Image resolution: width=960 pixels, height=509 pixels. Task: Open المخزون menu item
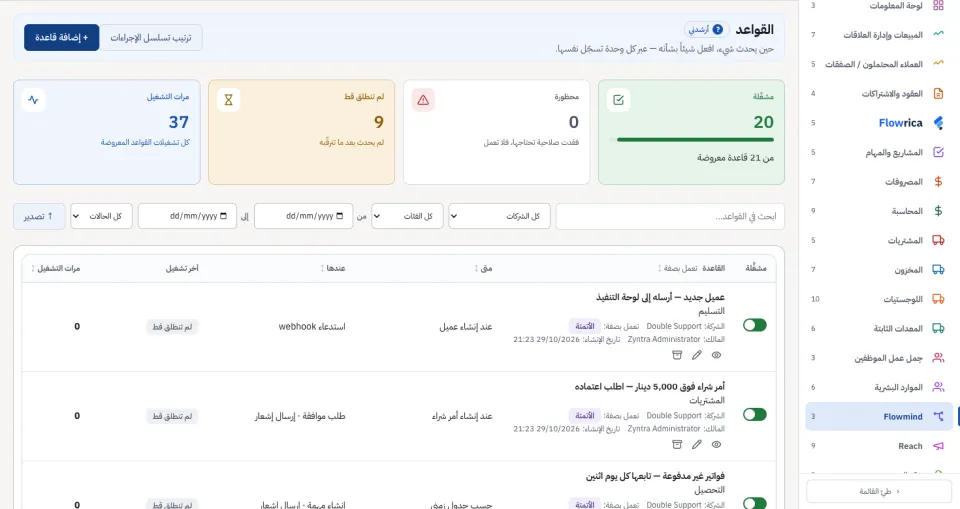click(x=879, y=270)
